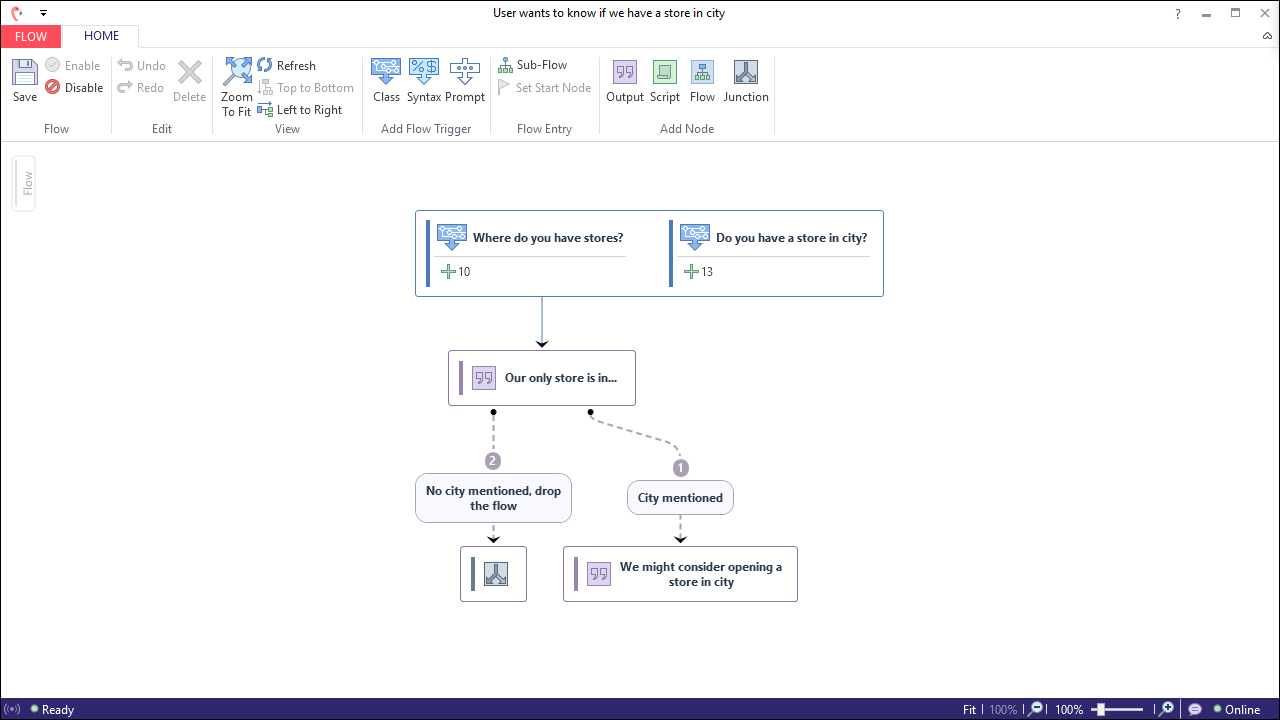Adjust the zoom slider handle
Image resolution: width=1280 pixels, height=720 pixels.
click(1100, 709)
